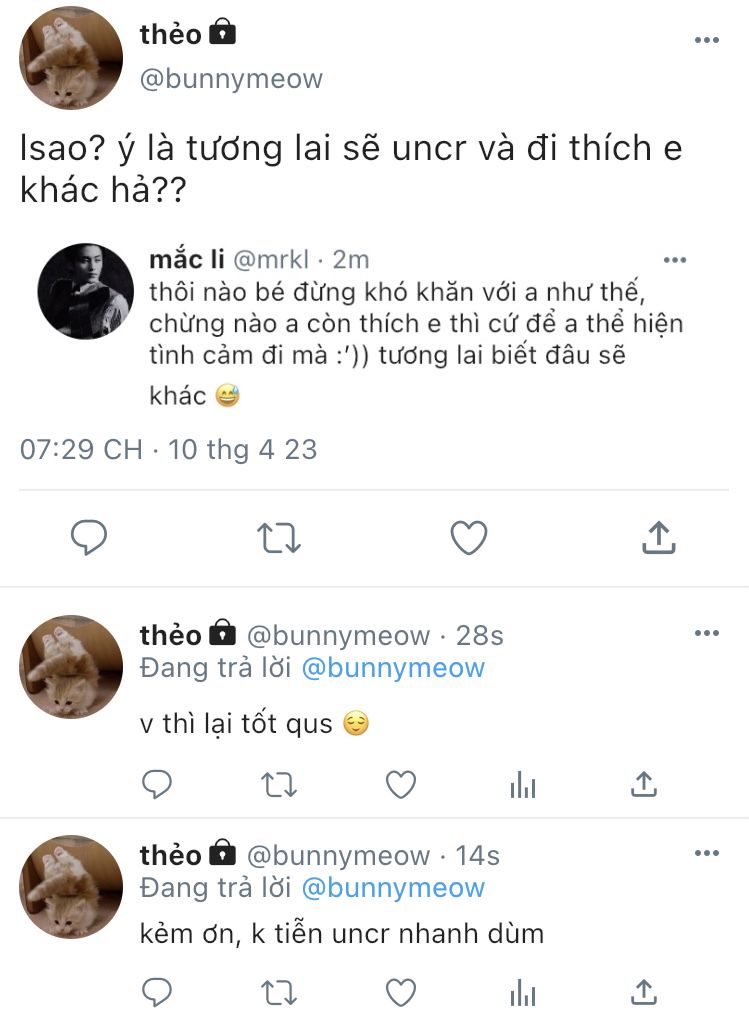Open more options on quoted mắc li tweet
The width and height of the screenshot is (749, 1025).
pyautogui.click(x=675, y=260)
